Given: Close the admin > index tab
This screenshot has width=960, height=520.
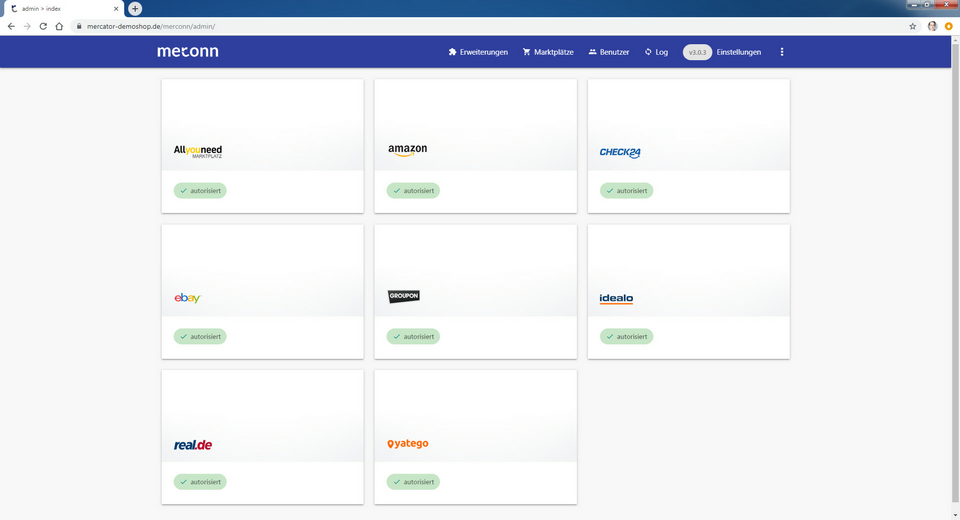Looking at the screenshot, I should coord(116,9).
